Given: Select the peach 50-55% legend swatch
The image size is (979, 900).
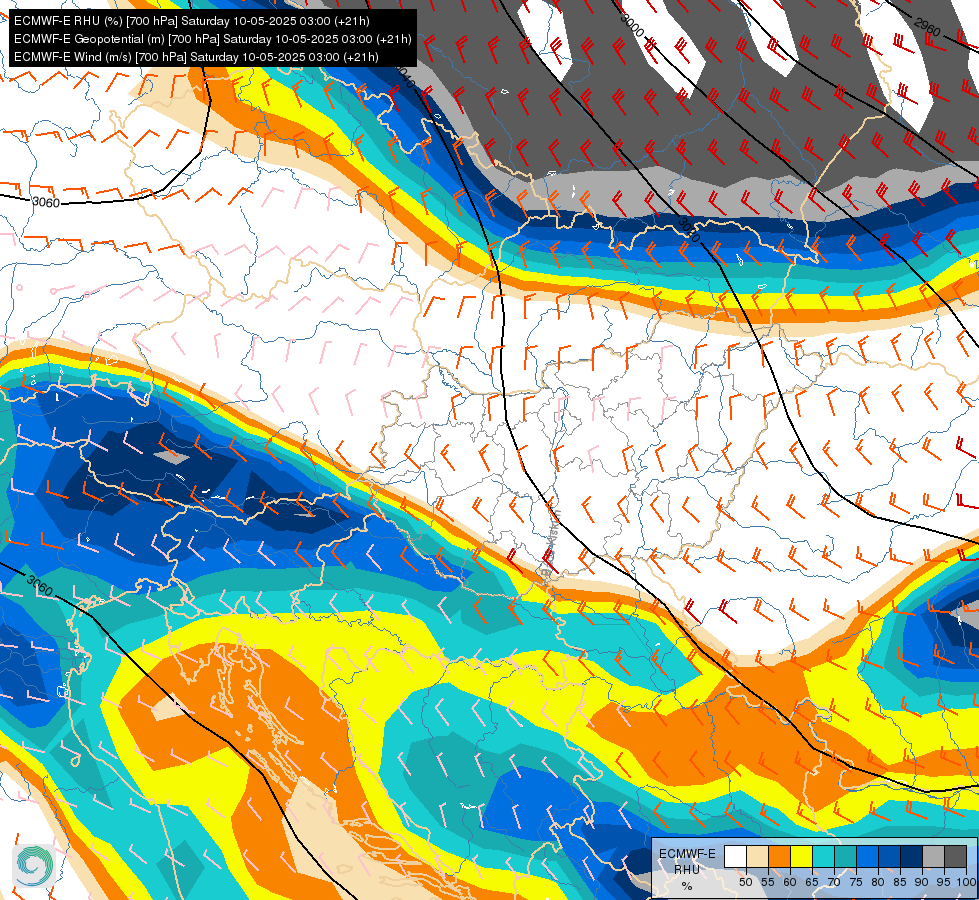Looking at the screenshot, I should (x=757, y=857).
